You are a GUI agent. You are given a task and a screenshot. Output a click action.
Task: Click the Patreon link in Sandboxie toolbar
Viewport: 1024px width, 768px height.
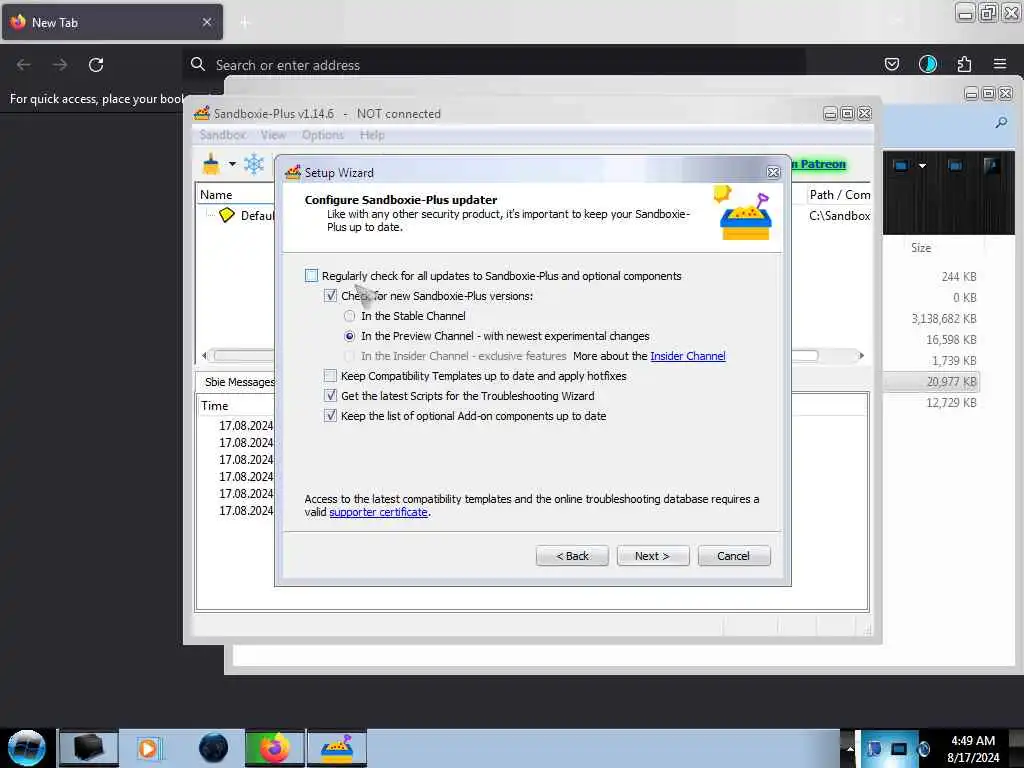coord(819,164)
